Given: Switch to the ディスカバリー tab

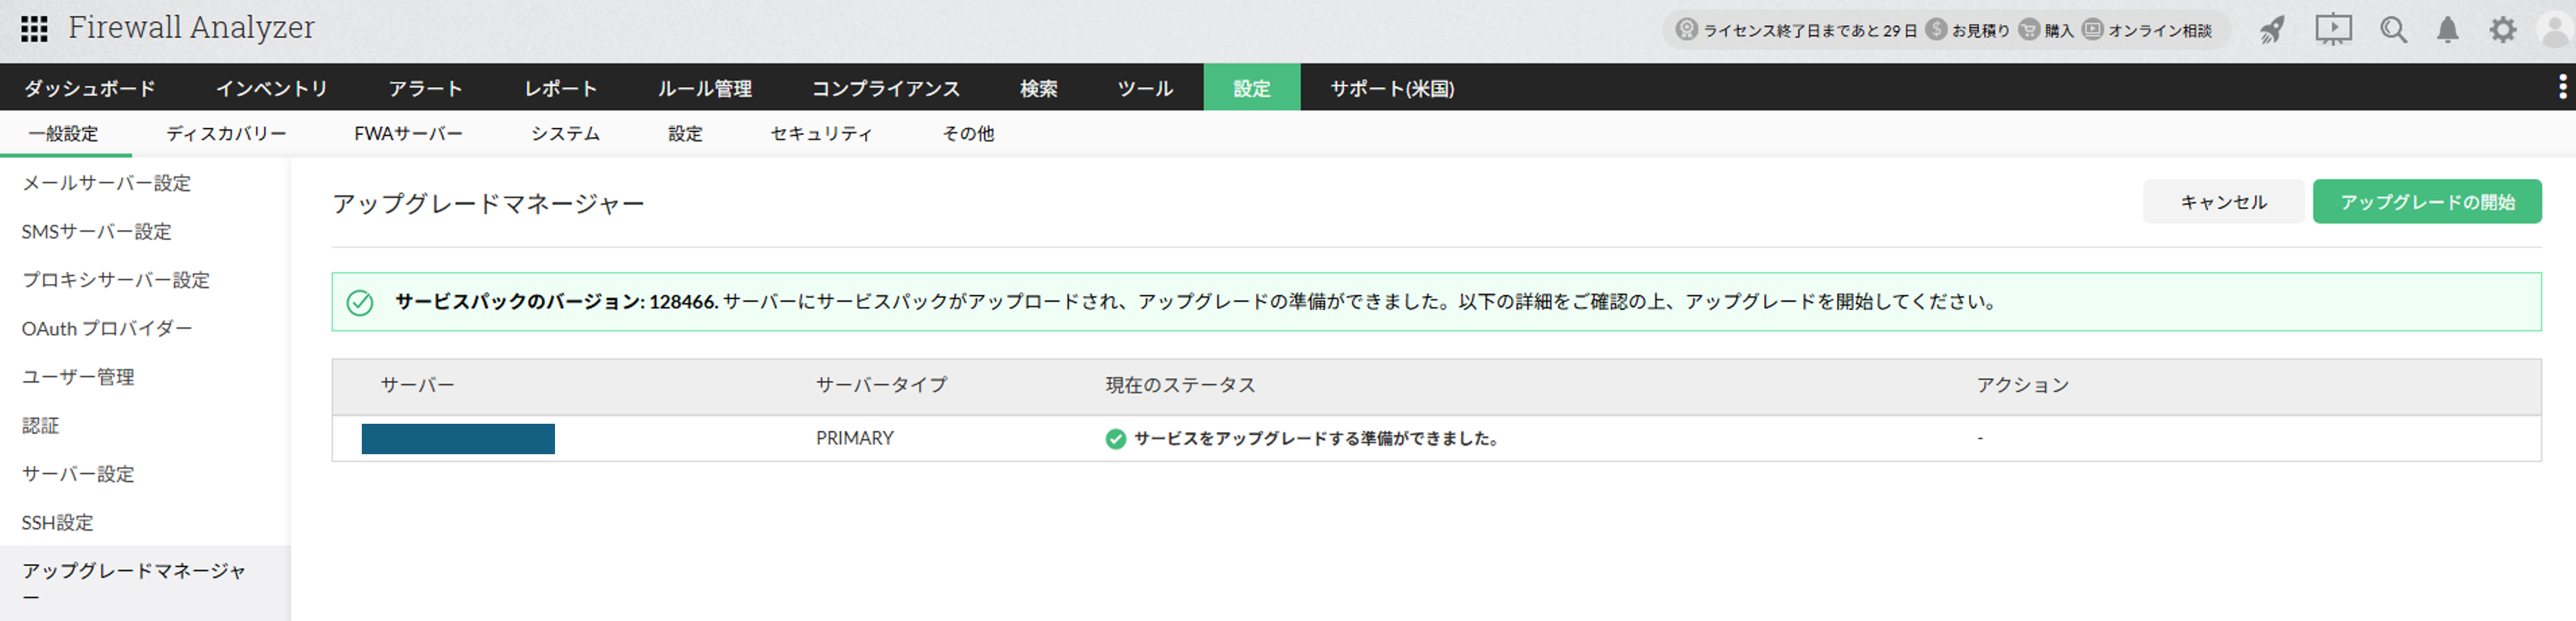Looking at the screenshot, I should (x=226, y=134).
